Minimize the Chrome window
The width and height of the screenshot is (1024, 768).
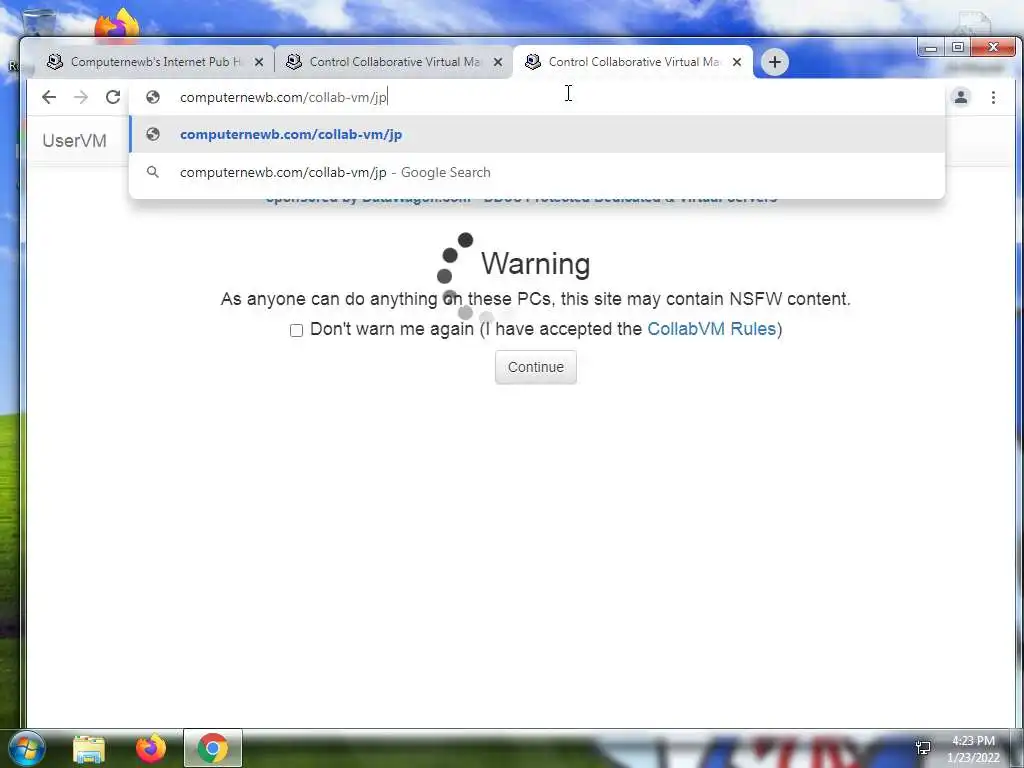click(x=931, y=48)
